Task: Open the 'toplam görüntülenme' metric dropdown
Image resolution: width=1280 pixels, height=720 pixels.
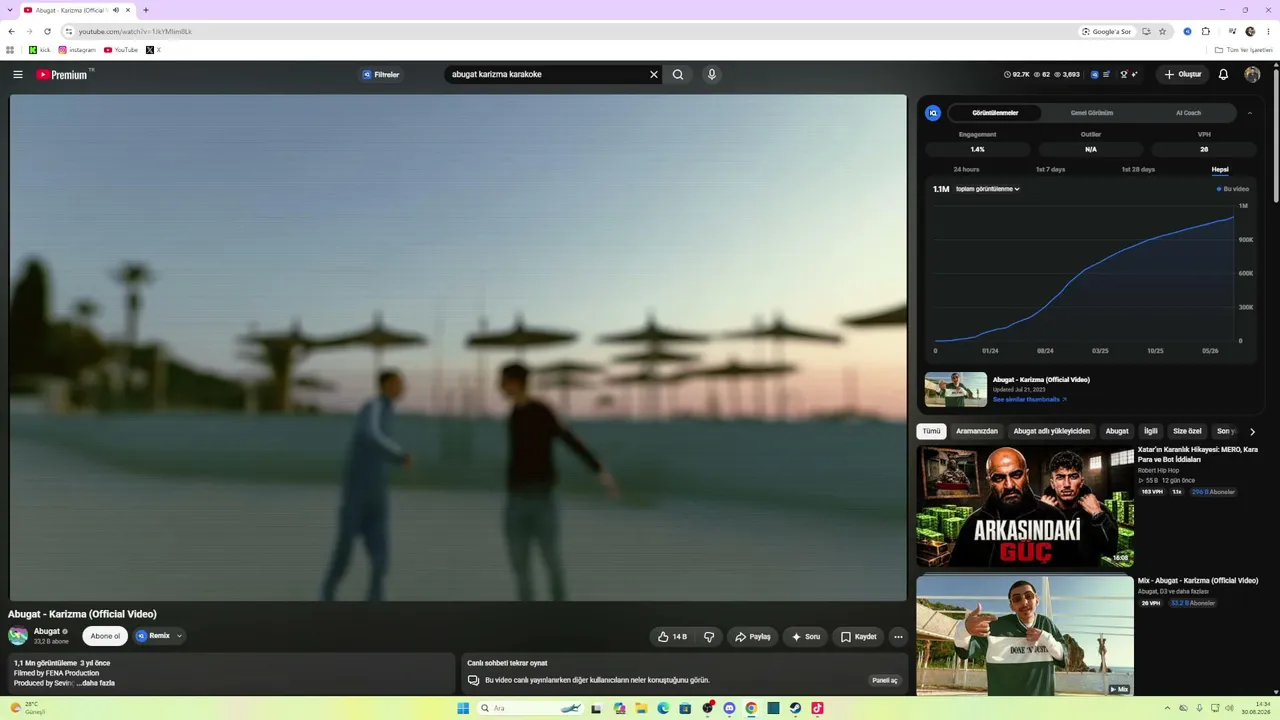Action: coord(987,189)
